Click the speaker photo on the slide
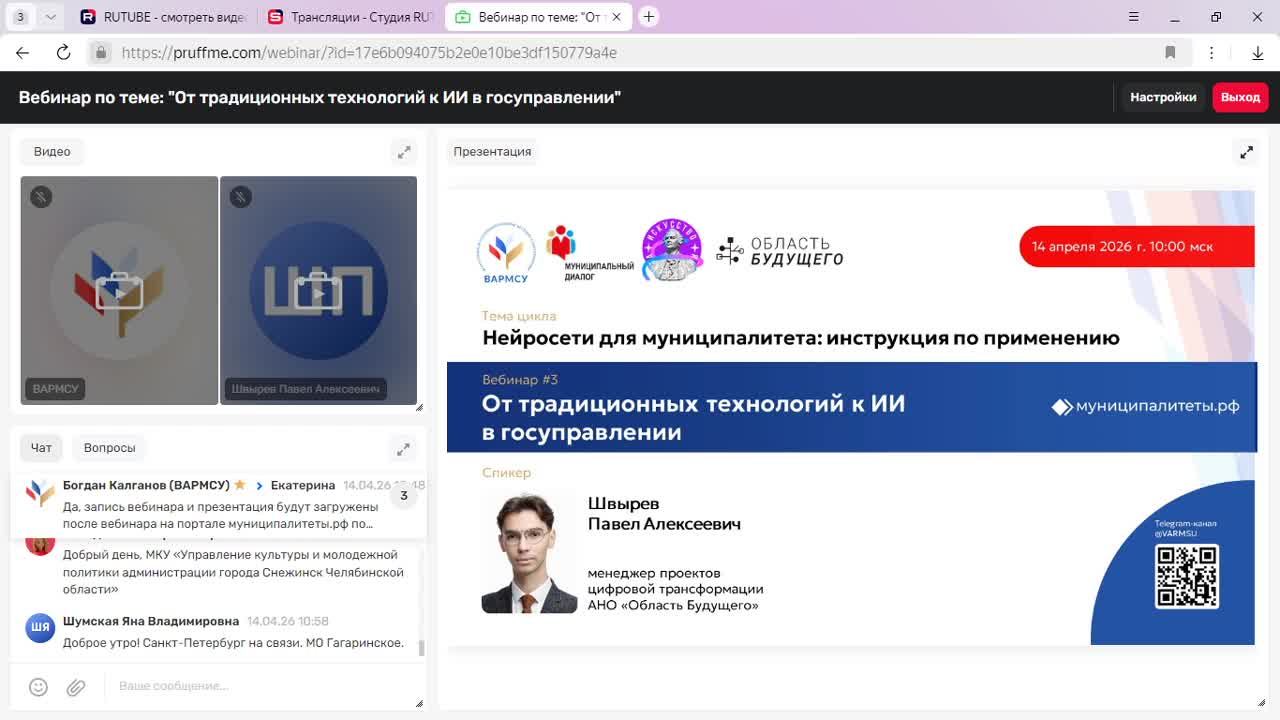The height and width of the screenshot is (720, 1280). click(529, 552)
